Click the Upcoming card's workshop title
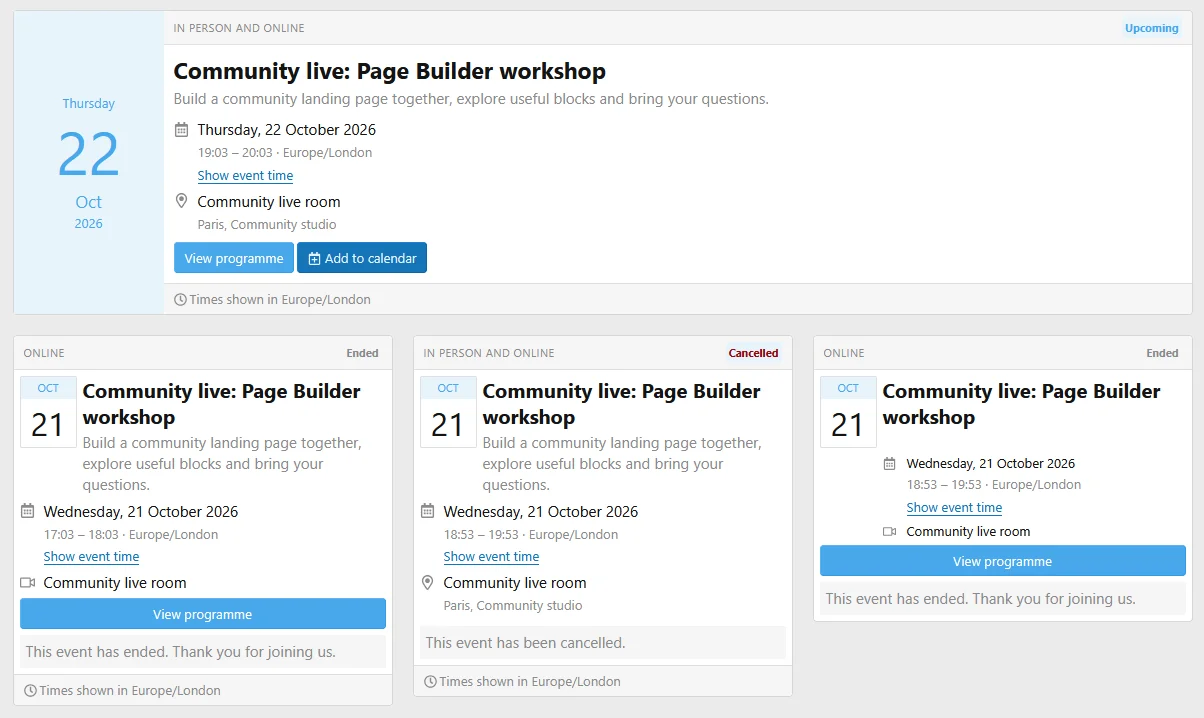The width and height of the screenshot is (1204, 718). click(x=390, y=71)
